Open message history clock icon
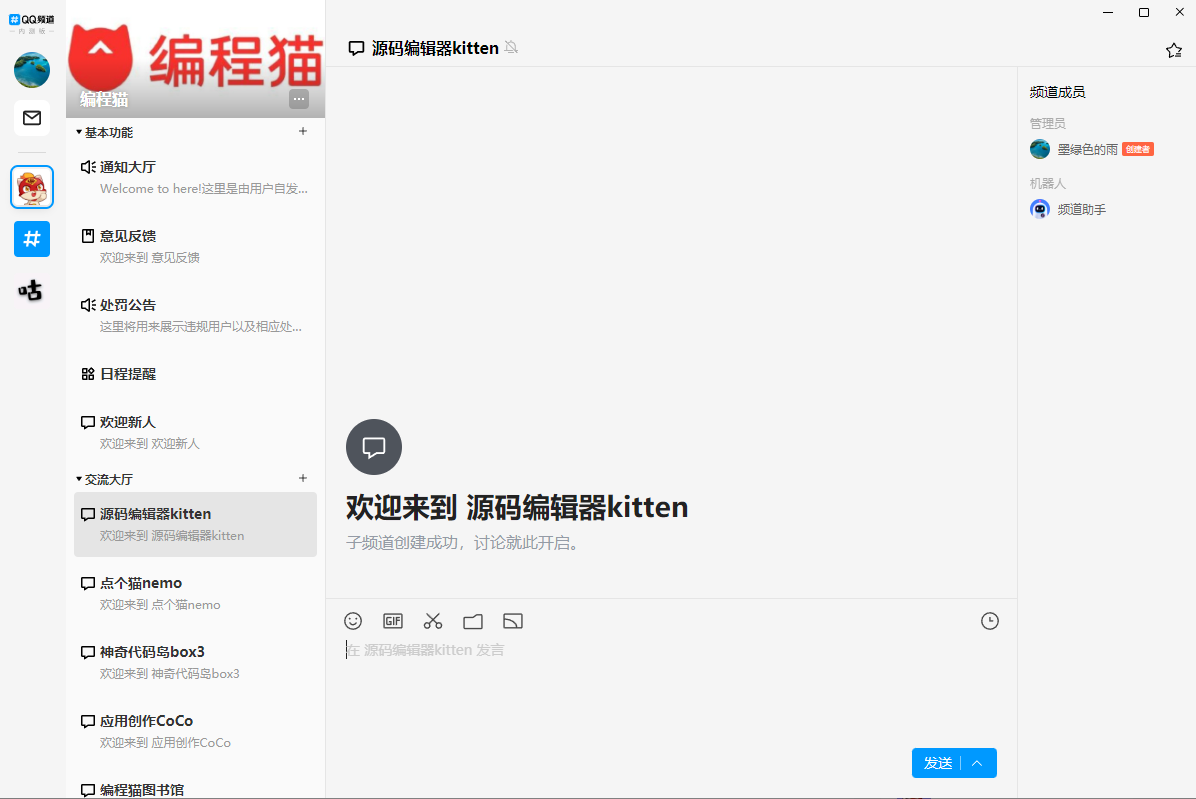 (989, 621)
